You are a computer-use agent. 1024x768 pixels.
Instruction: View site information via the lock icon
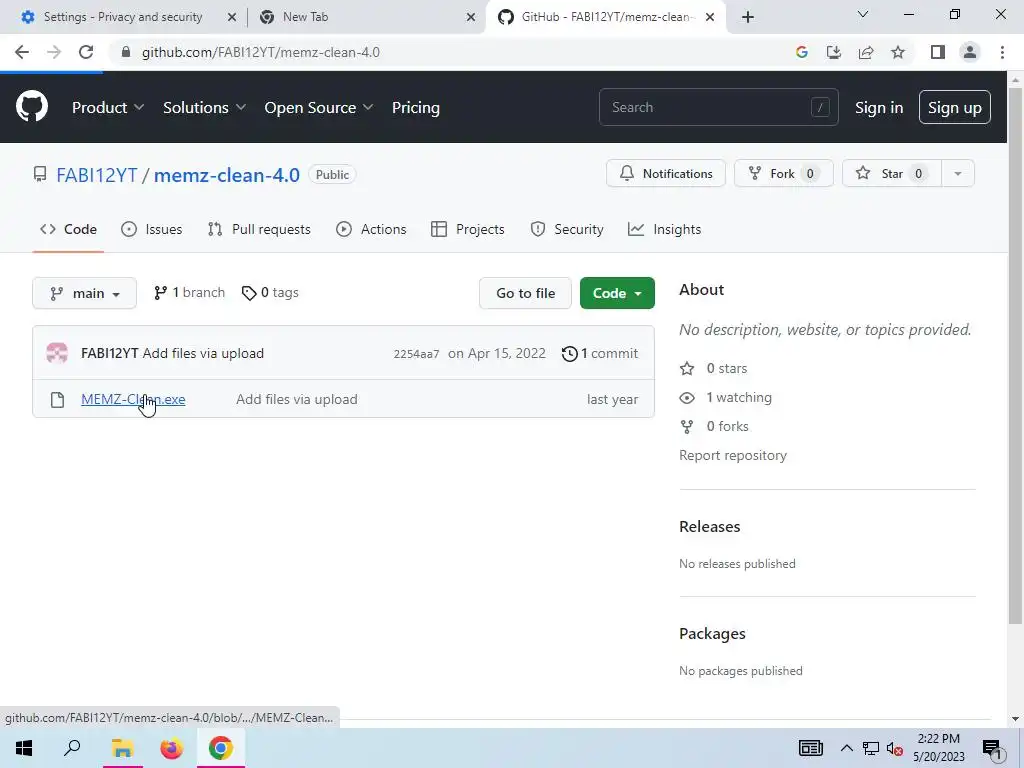126,52
